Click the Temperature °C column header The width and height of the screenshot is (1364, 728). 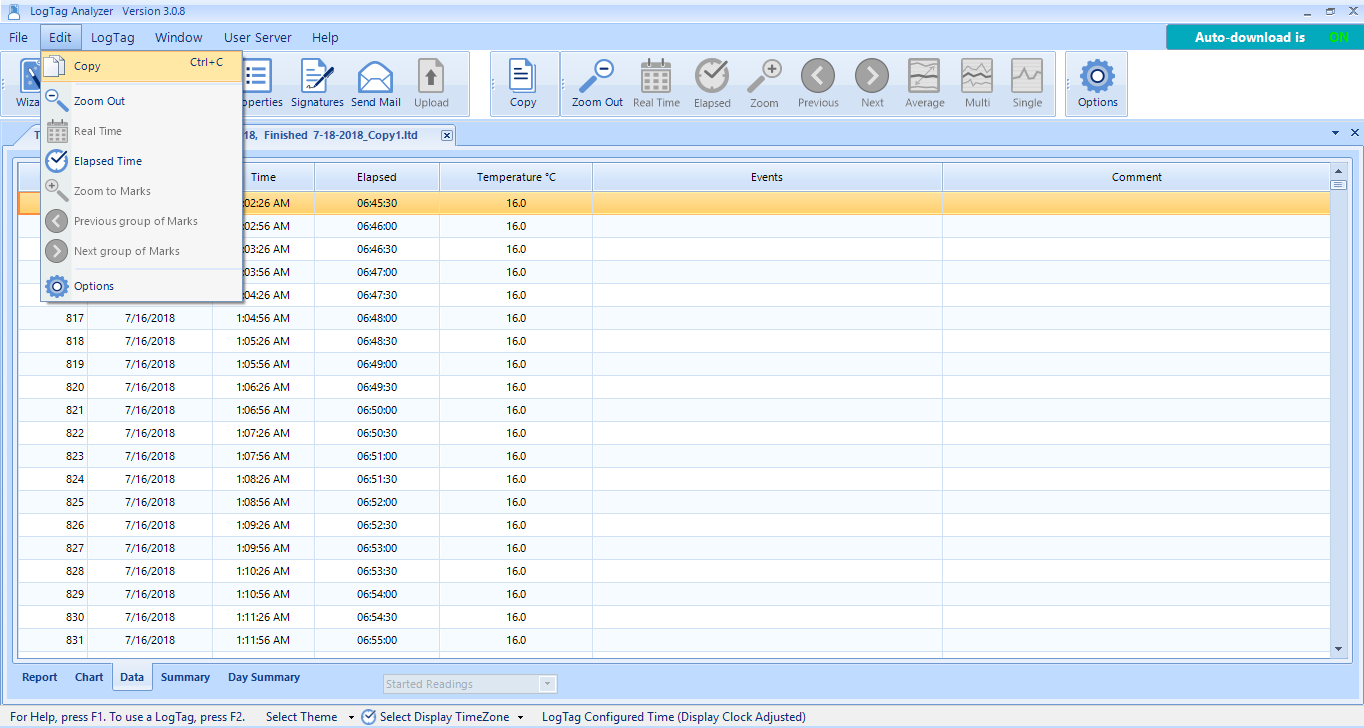516,177
